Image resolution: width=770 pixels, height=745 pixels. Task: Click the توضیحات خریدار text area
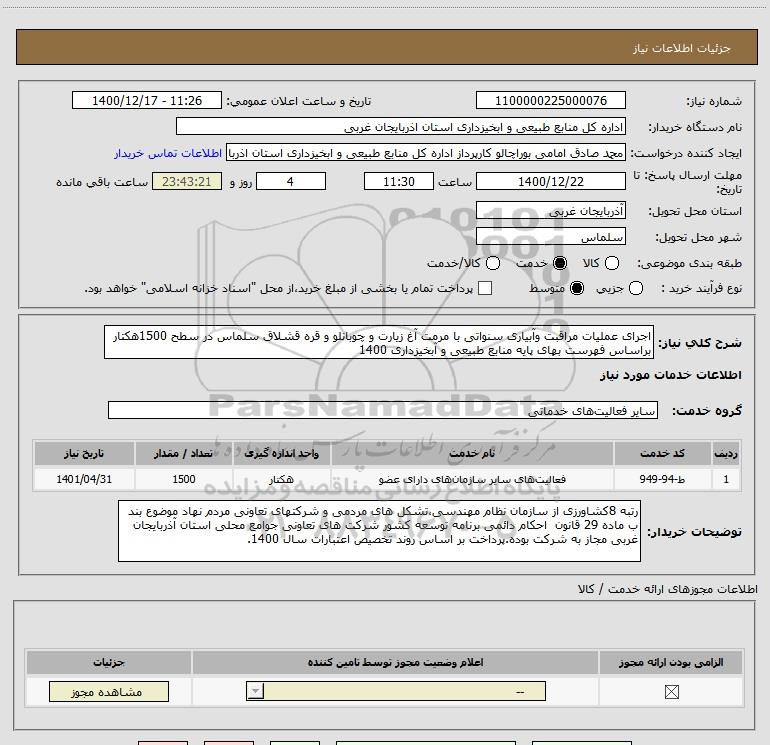click(x=379, y=531)
